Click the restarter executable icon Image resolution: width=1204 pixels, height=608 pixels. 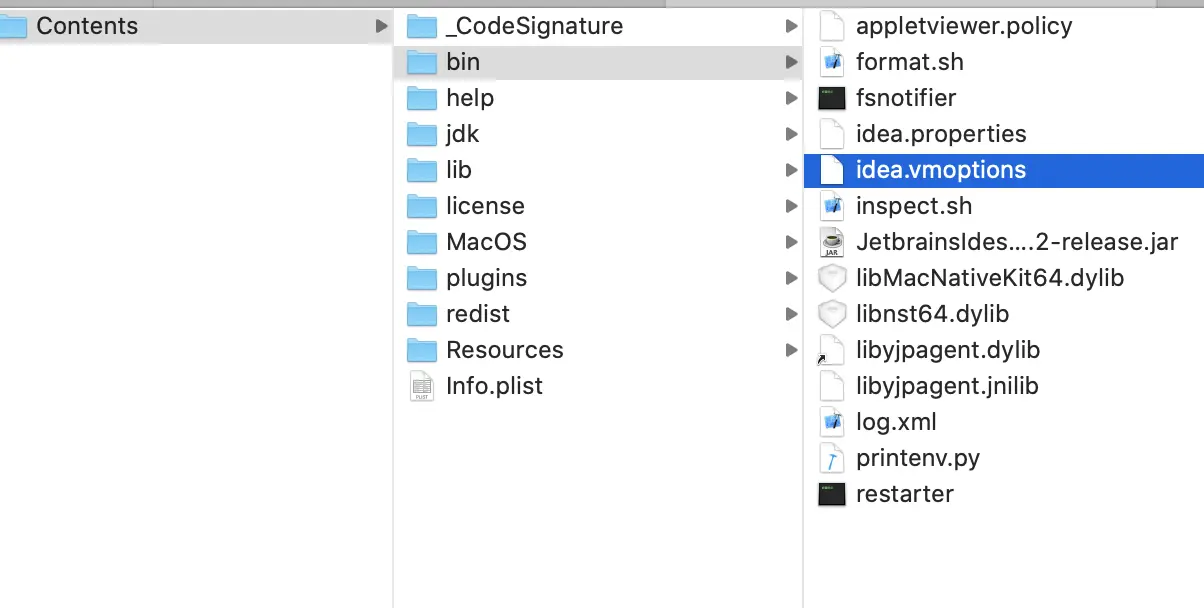pyautogui.click(x=832, y=494)
